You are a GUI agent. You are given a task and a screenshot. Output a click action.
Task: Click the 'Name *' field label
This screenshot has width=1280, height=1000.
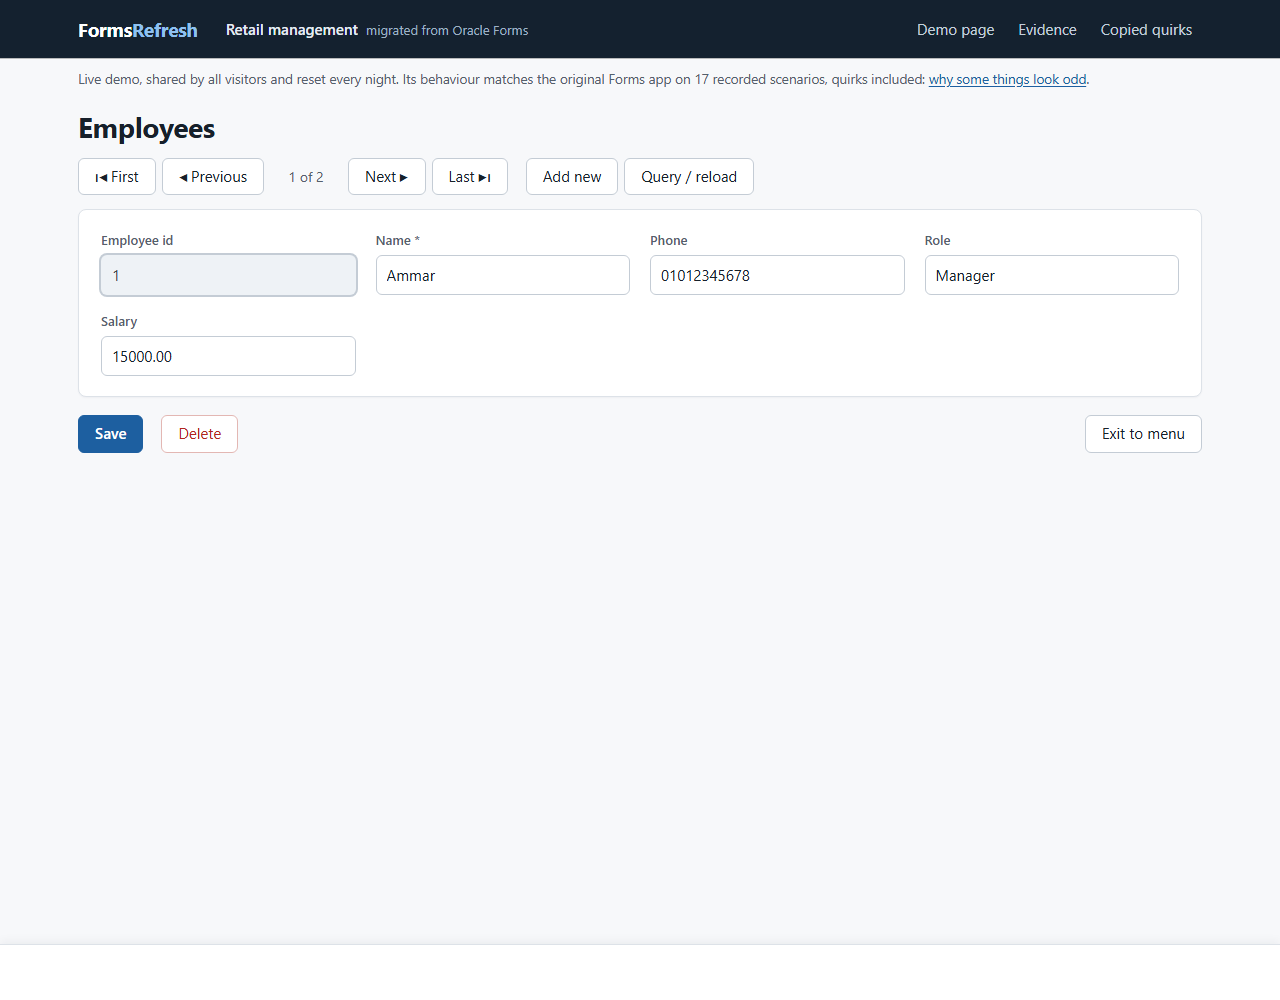[x=398, y=240]
